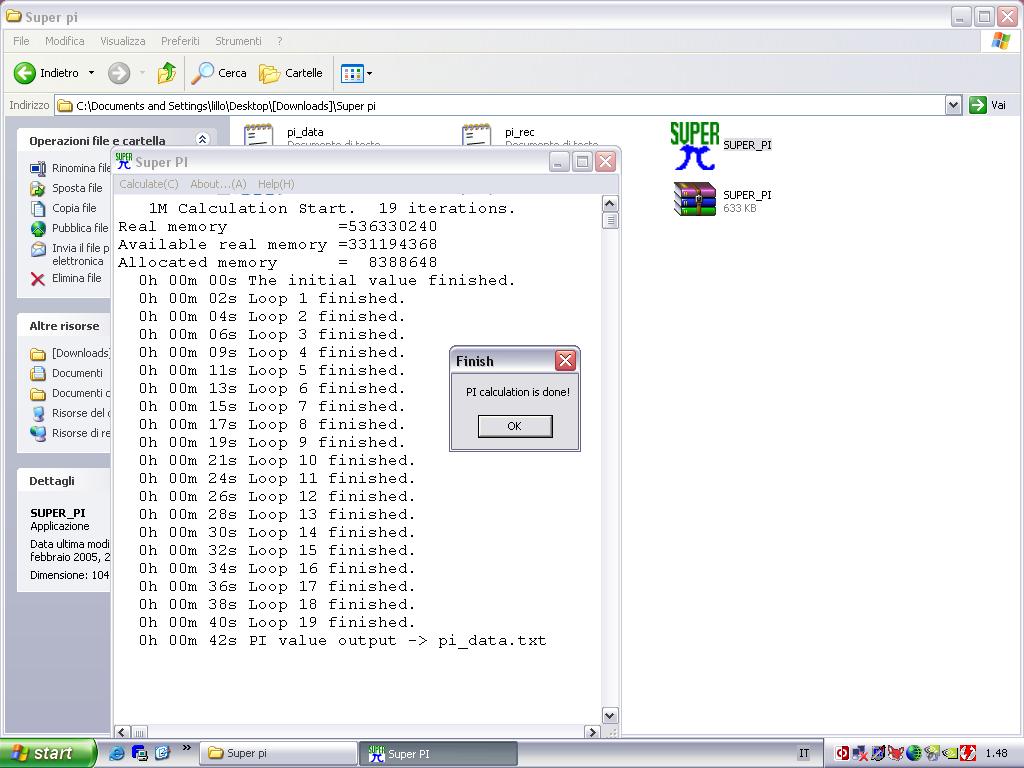Click the grey forward arrow icon
This screenshot has width=1024, height=768.
[119, 73]
